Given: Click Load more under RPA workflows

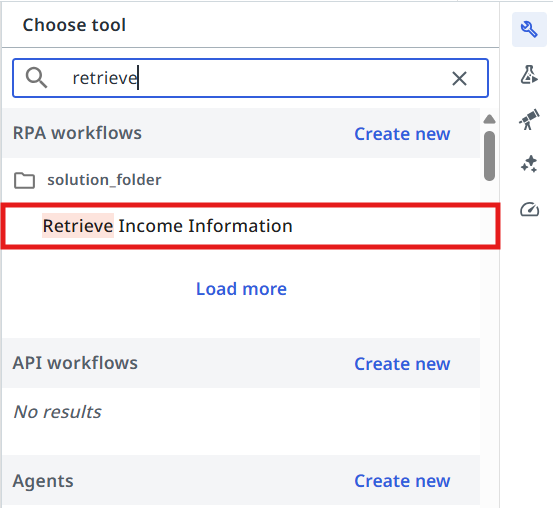Looking at the screenshot, I should tap(241, 289).
